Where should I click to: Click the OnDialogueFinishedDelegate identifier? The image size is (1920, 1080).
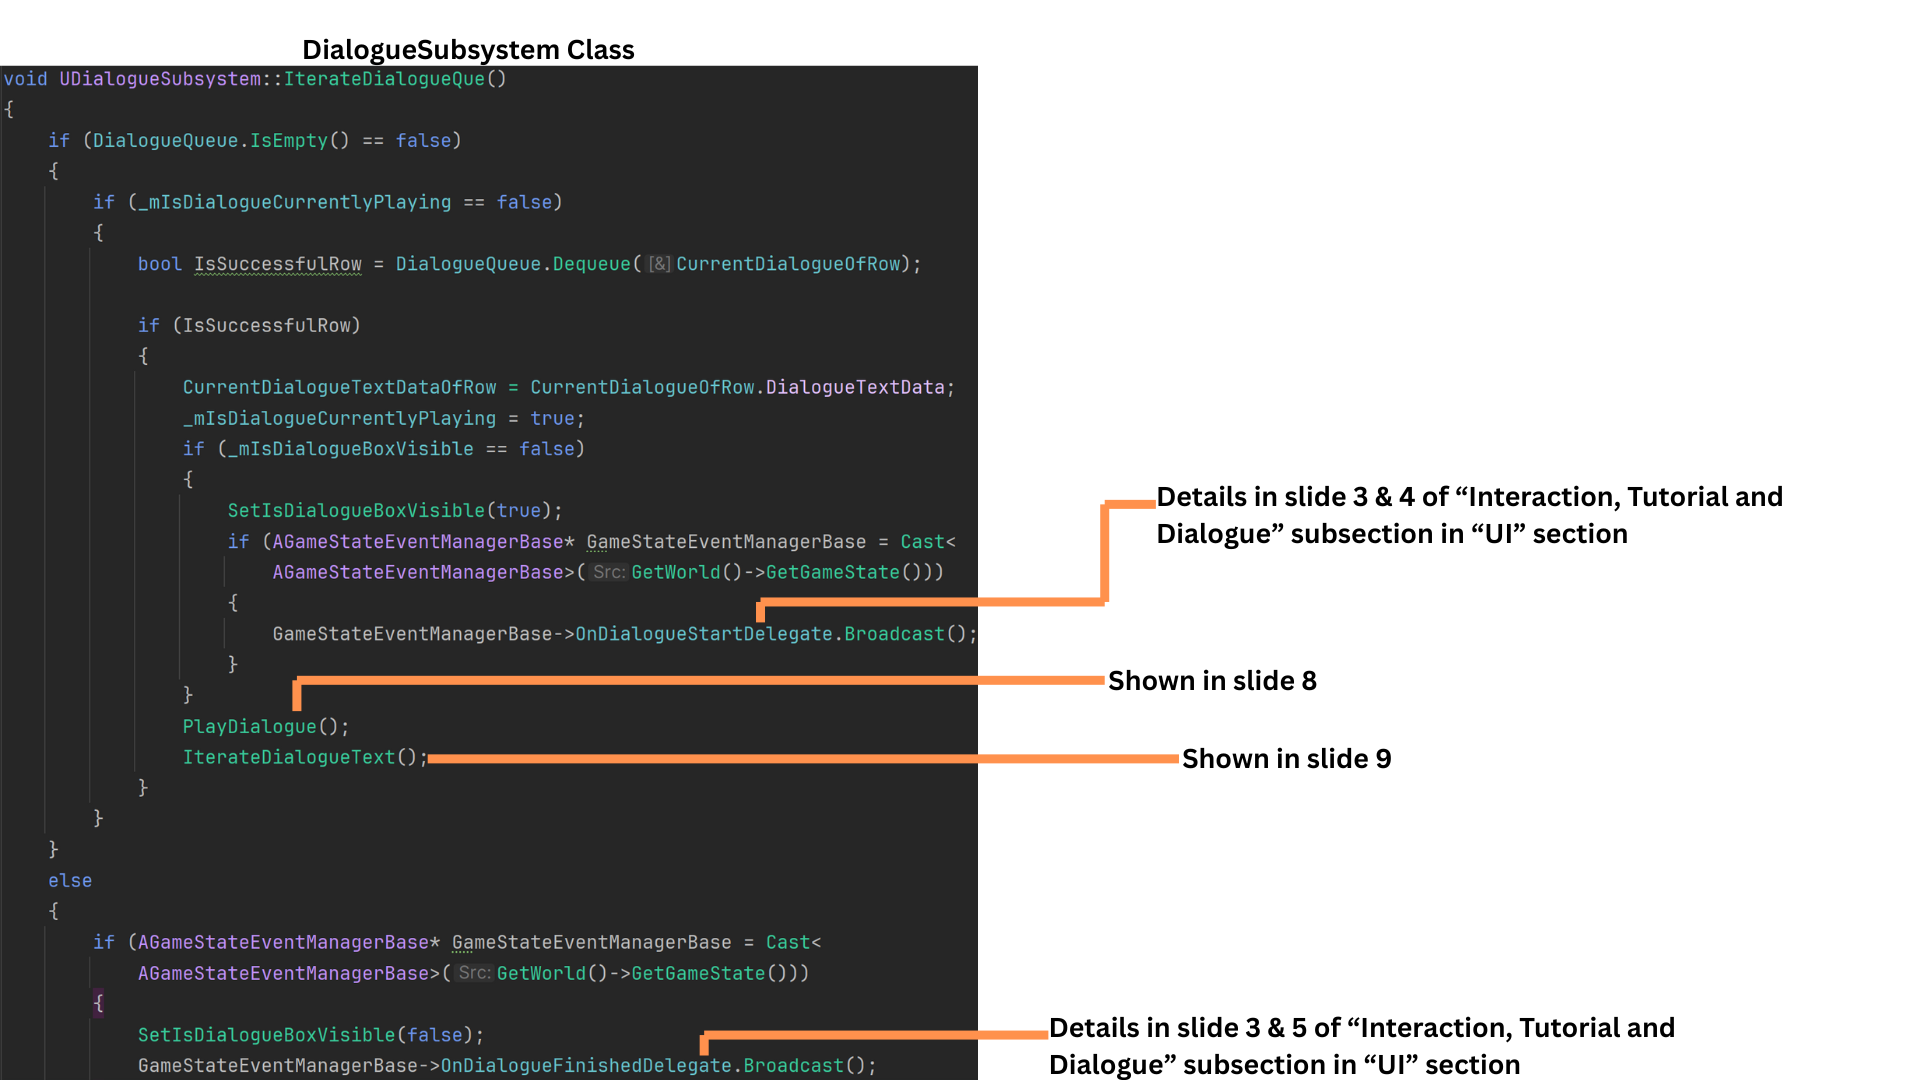[585, 1066]
